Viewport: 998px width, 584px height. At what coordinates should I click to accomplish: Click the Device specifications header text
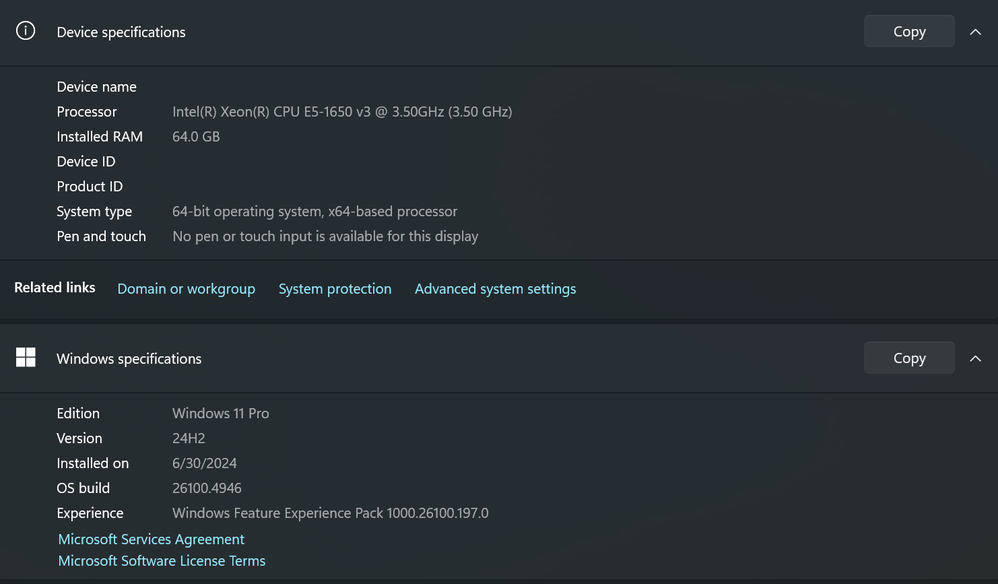pyautogui.click(x=121, y=32)
